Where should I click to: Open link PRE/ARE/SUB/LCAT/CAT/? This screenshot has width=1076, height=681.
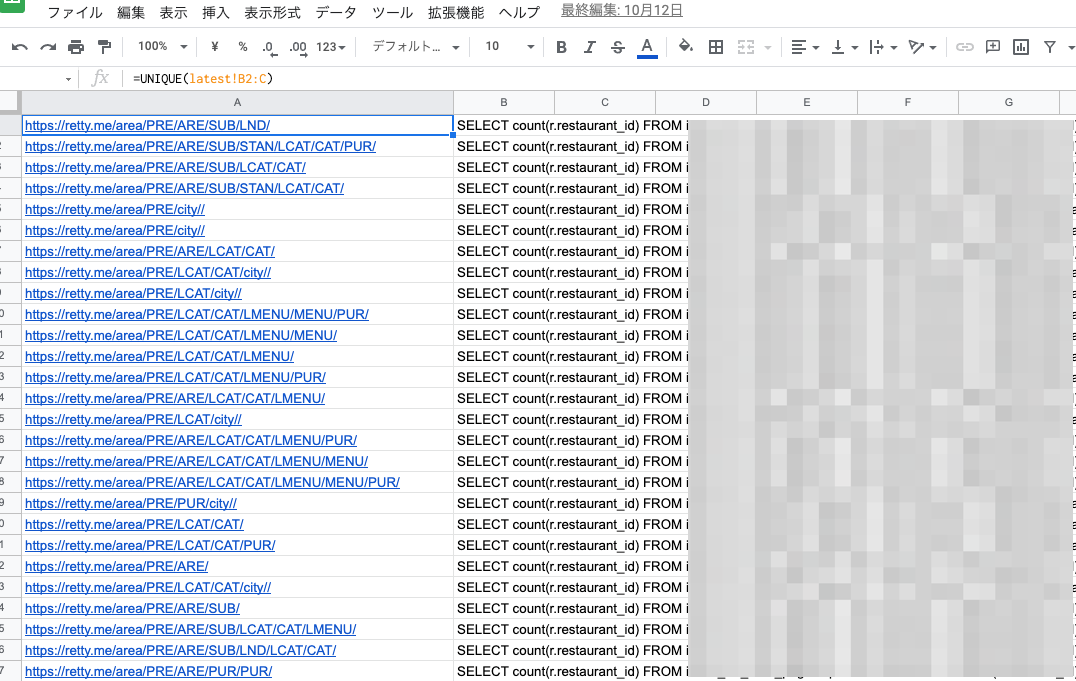point(165,168)
